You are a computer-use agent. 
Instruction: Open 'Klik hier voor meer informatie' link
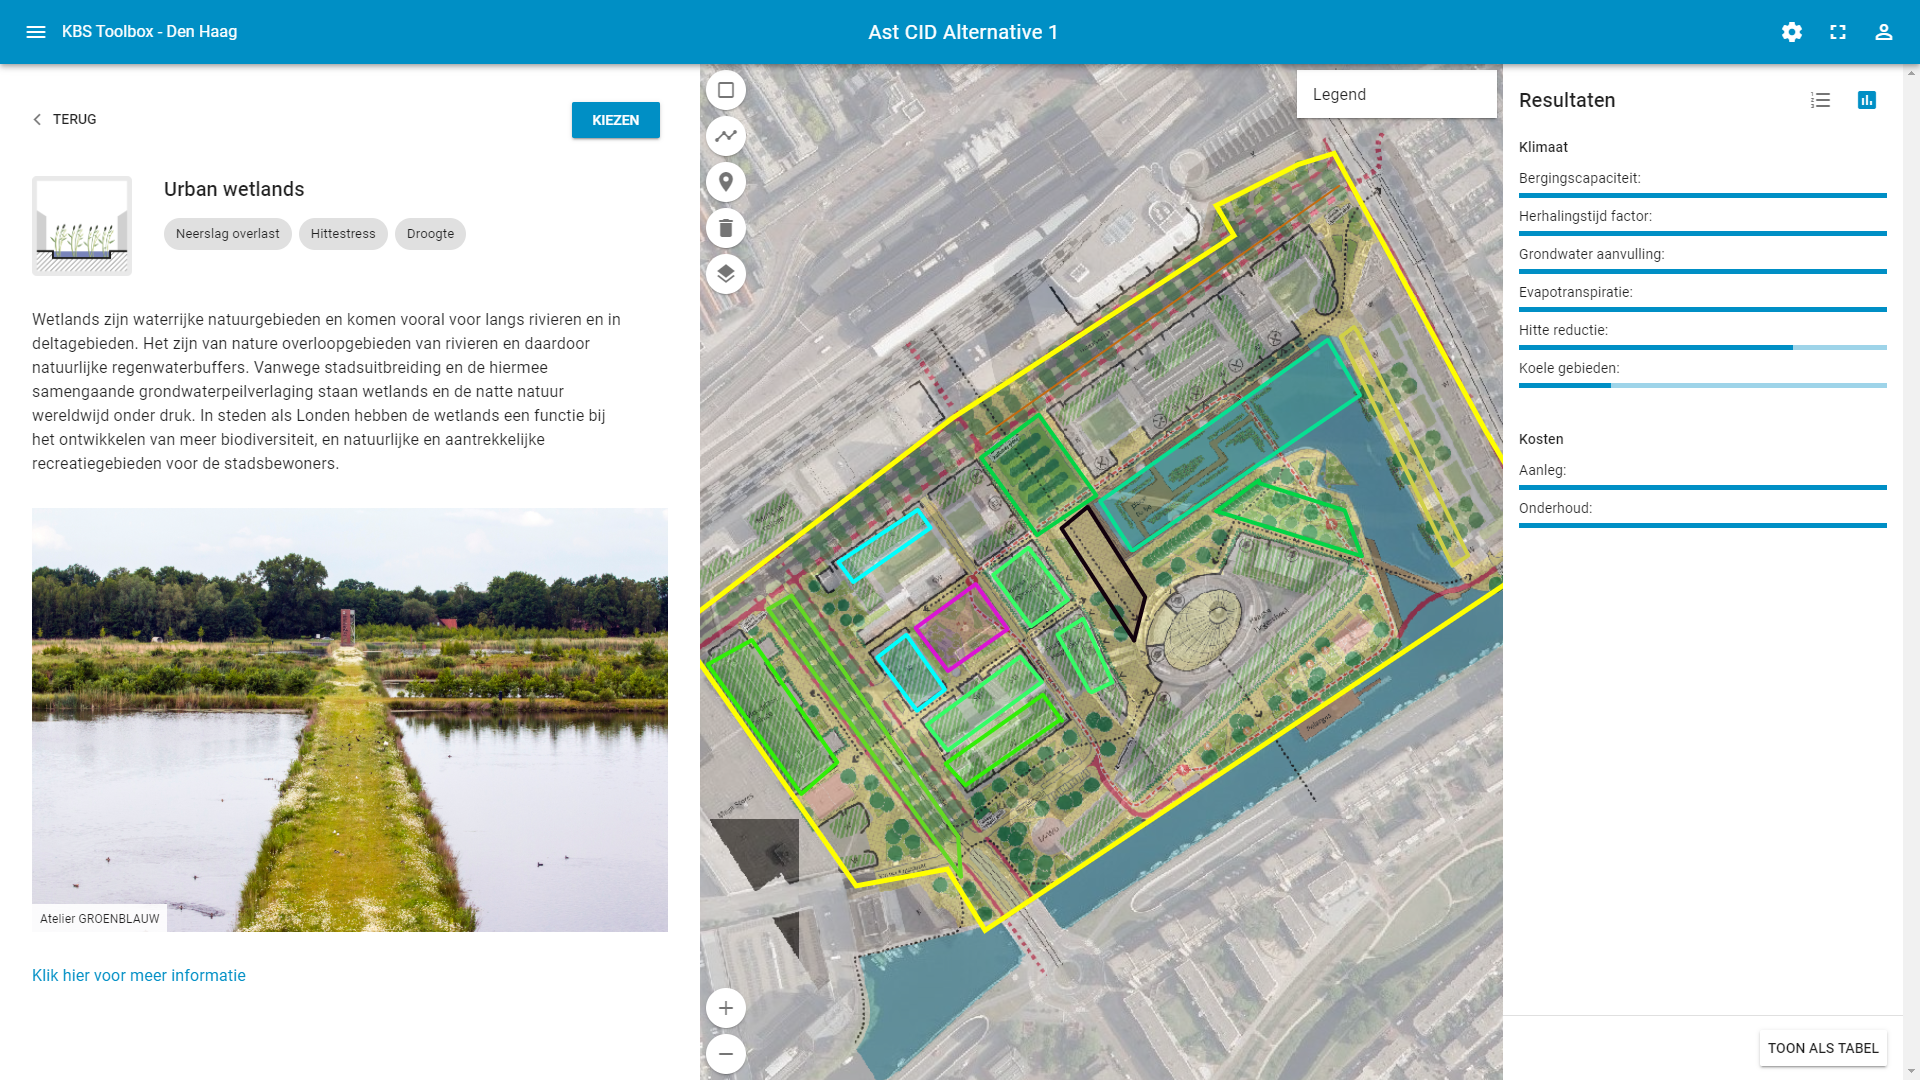pos(139,975)
